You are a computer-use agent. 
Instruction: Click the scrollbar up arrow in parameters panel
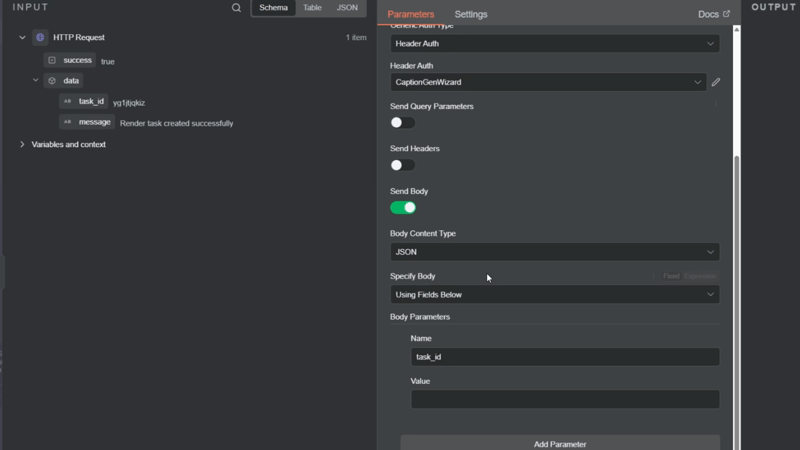(736, 30)
